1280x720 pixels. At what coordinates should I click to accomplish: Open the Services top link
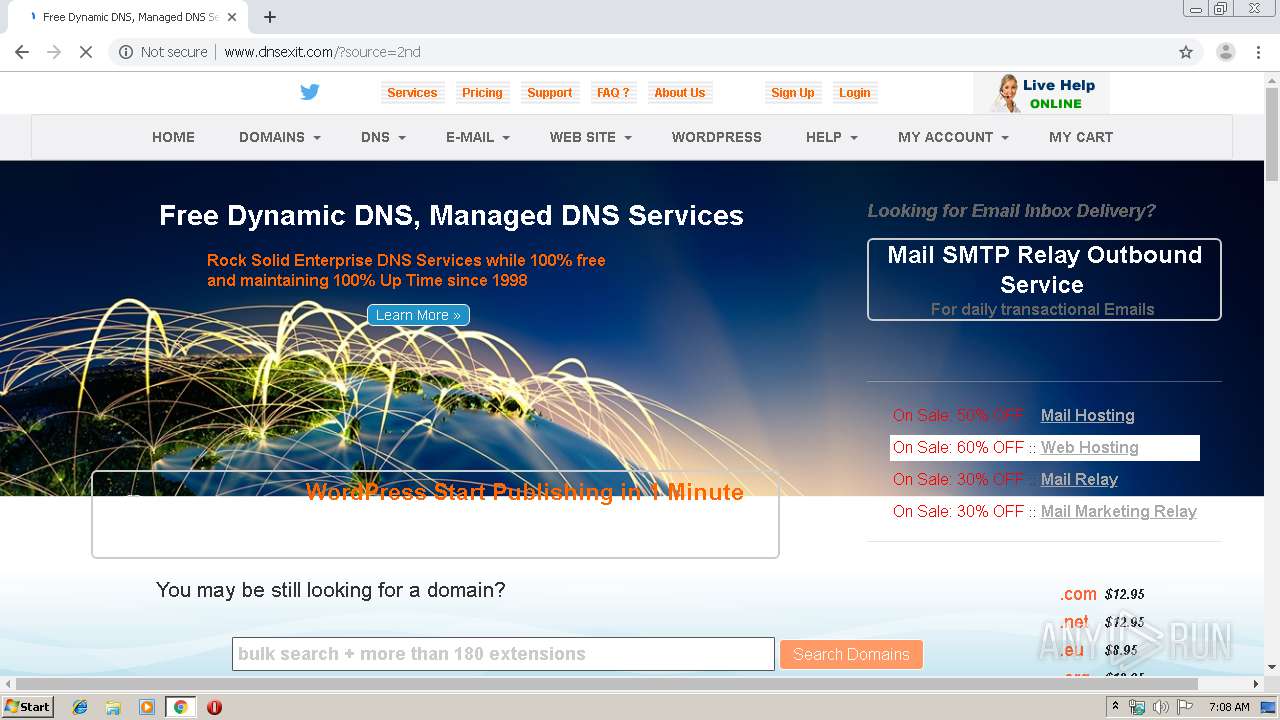coord(412,93)
